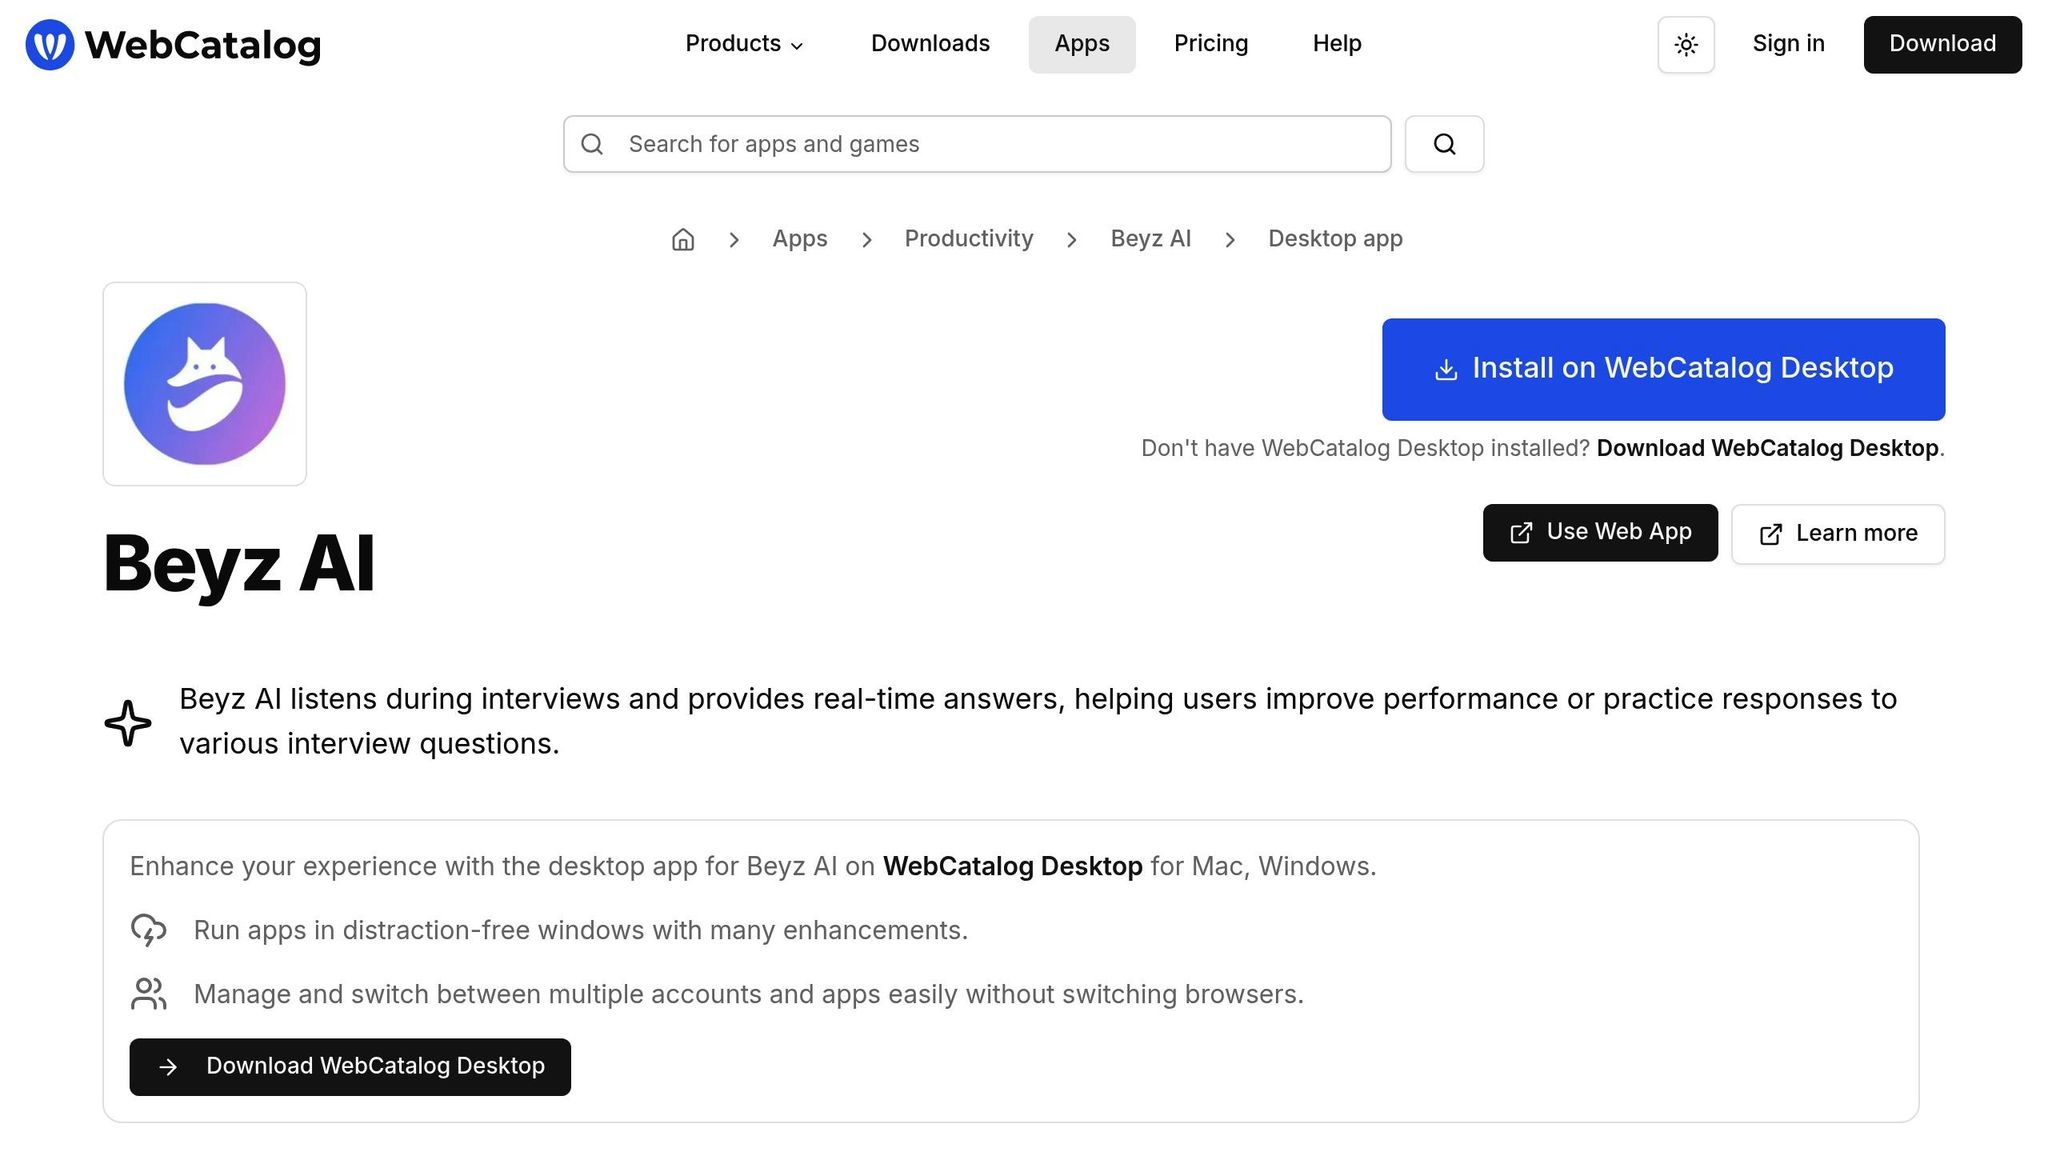The image size is (2048, 1152).
Task: Click the 'Manage and switch between multiple accounts' line
Action: (749, 994)
